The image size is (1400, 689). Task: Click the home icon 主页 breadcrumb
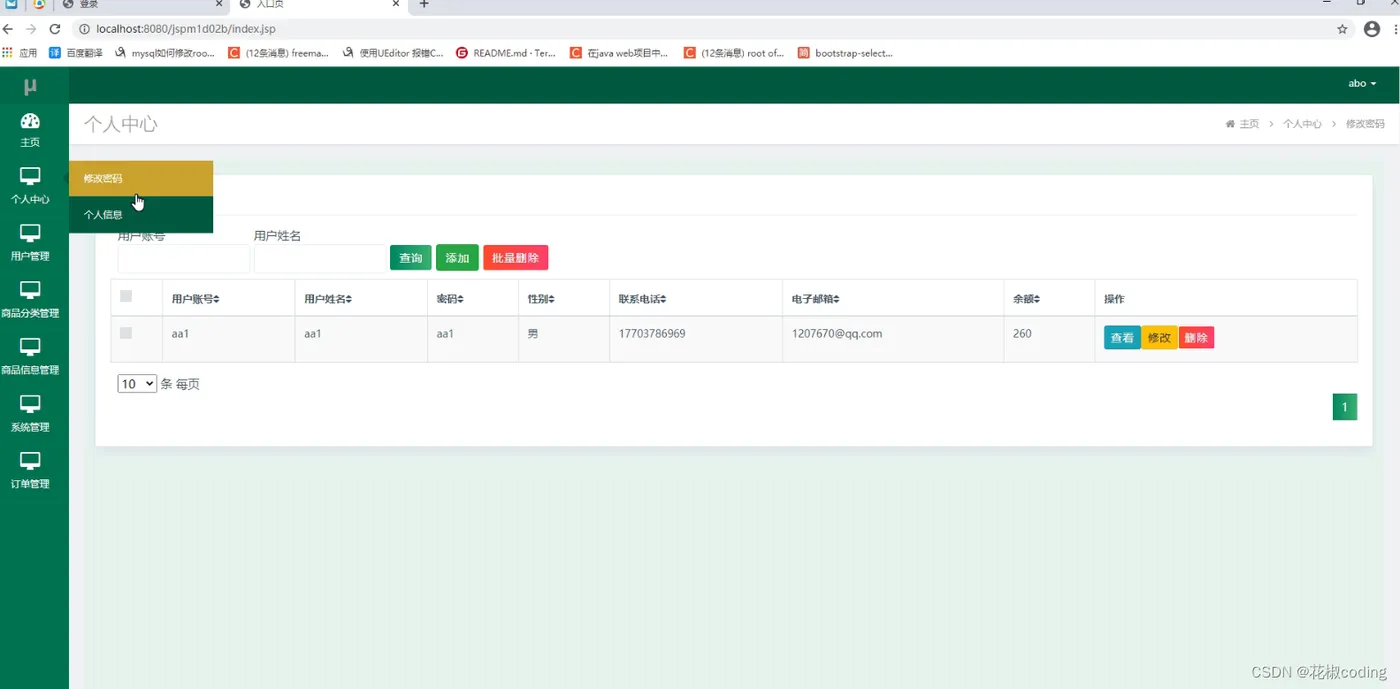[1242, 124]
